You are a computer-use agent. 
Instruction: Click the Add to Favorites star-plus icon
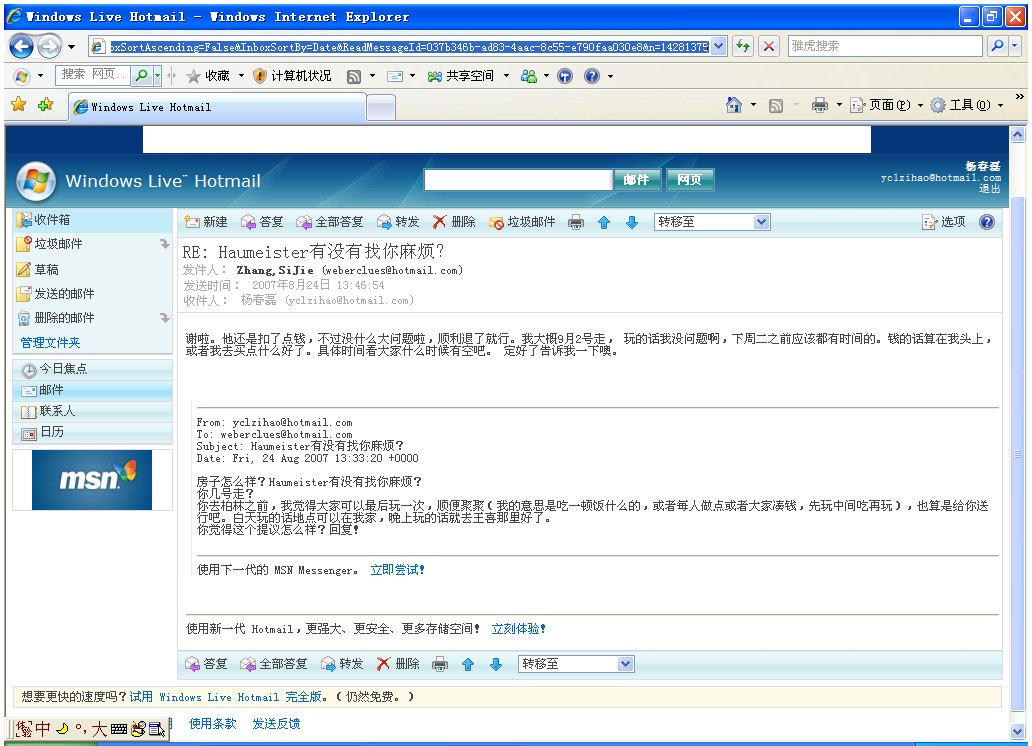pyautogui.click(x=45, y=105)
